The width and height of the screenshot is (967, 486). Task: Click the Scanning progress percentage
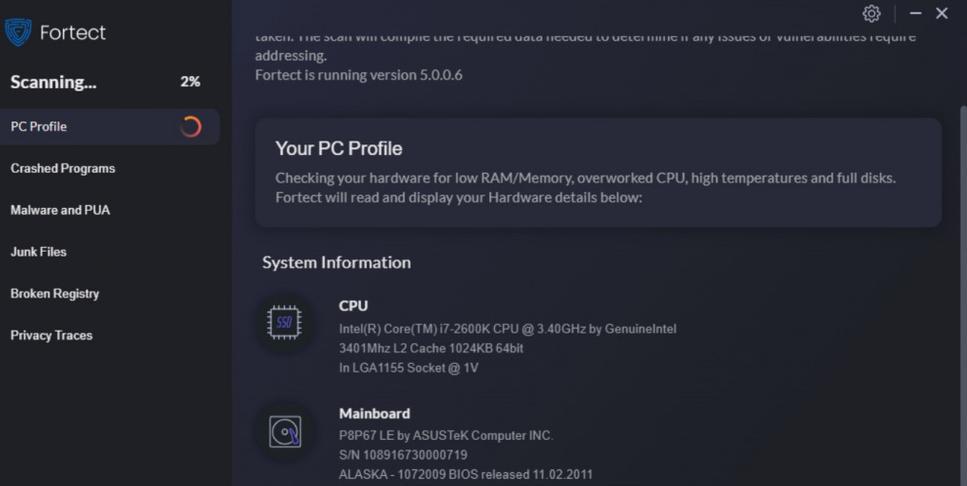pos(190,81)
